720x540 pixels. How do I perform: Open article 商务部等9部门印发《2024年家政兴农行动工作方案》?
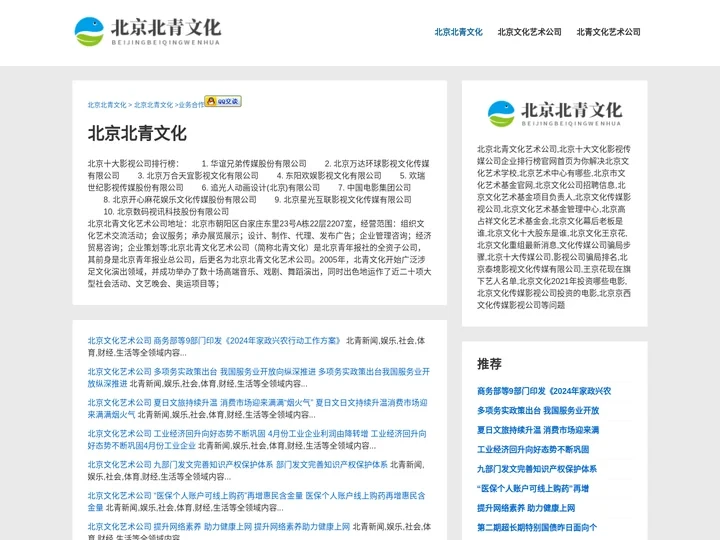248,341
